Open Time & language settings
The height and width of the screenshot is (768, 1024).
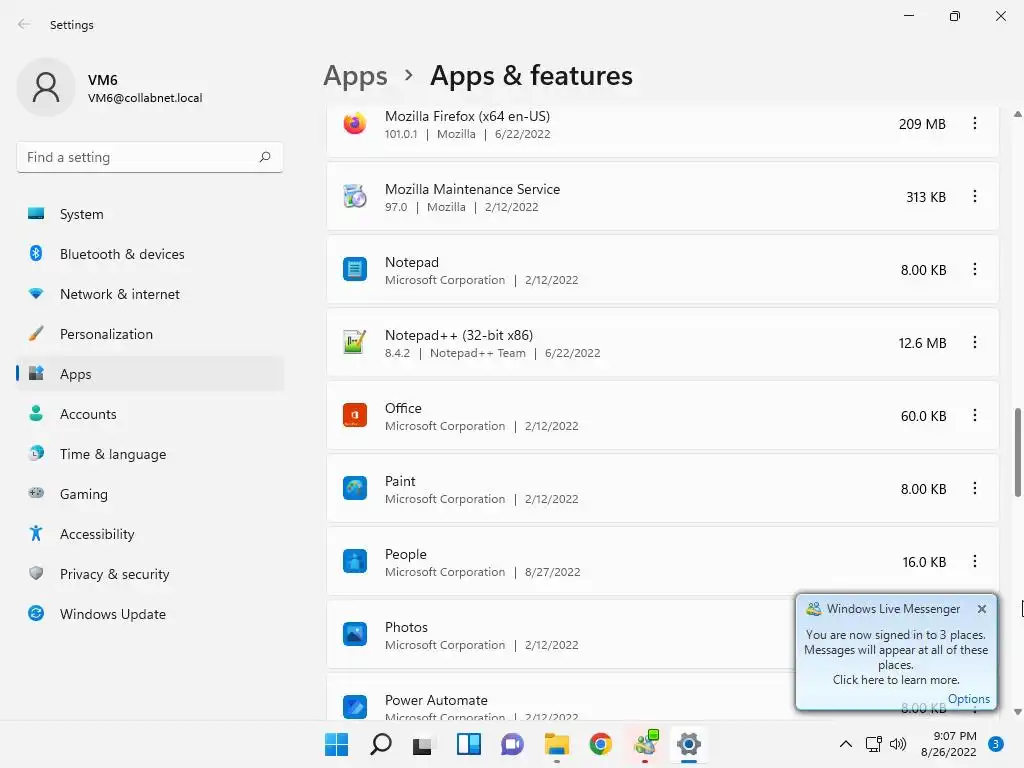click(x=150, y=454)
